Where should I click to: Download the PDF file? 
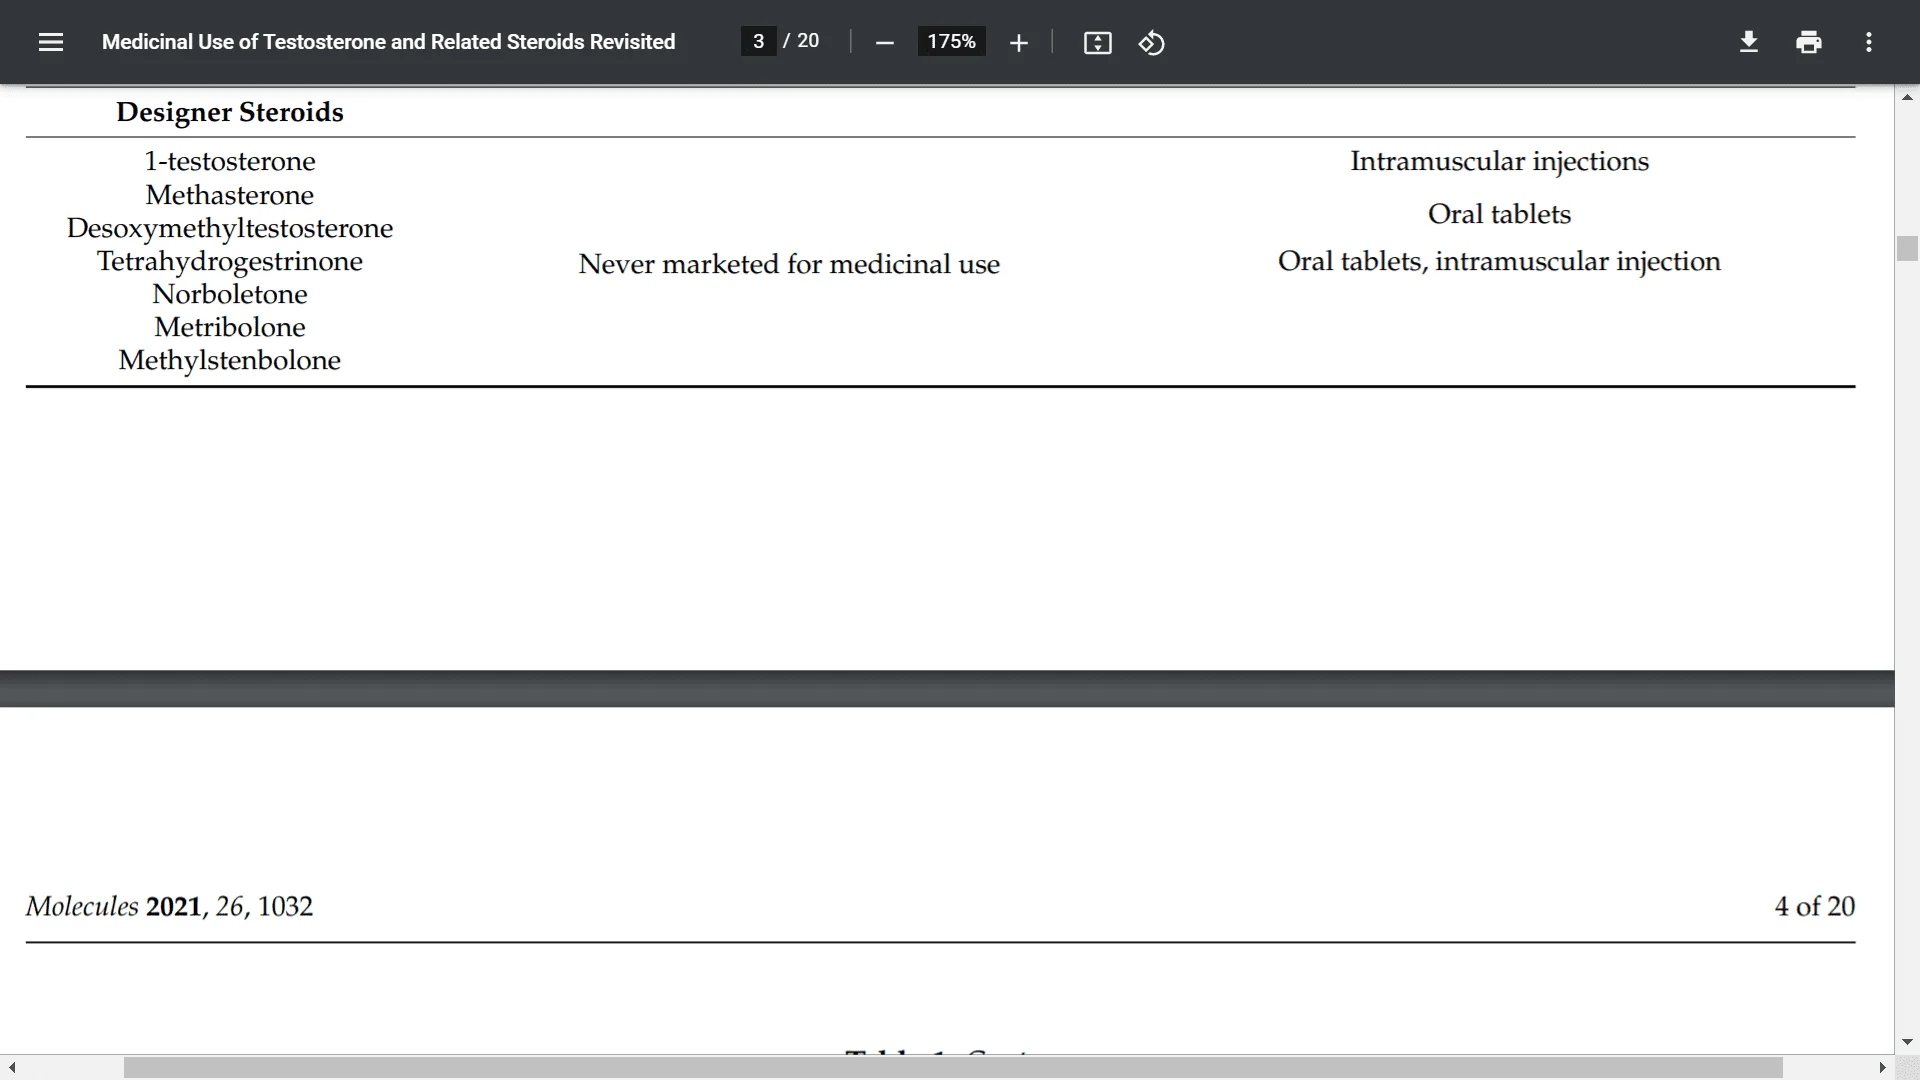coord(1748,42)
